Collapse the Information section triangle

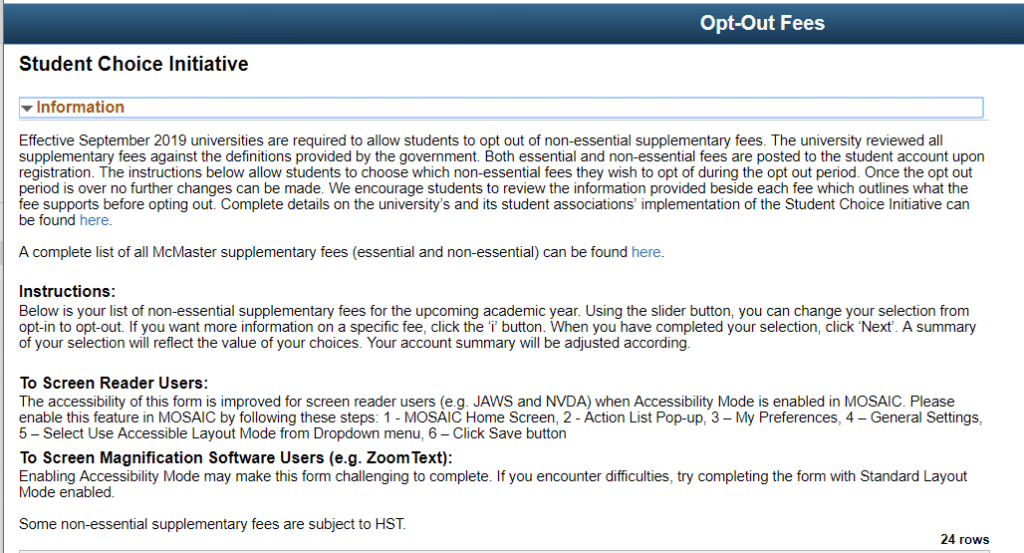point(27,108)
